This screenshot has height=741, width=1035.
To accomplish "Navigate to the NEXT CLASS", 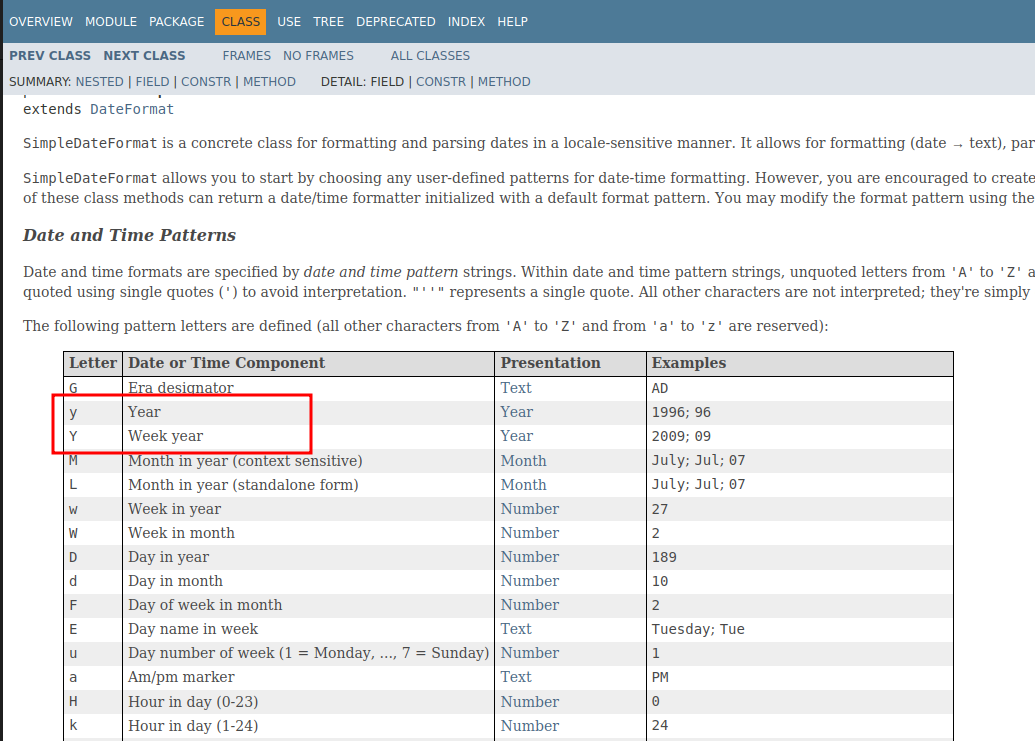I will click(144, 55).
